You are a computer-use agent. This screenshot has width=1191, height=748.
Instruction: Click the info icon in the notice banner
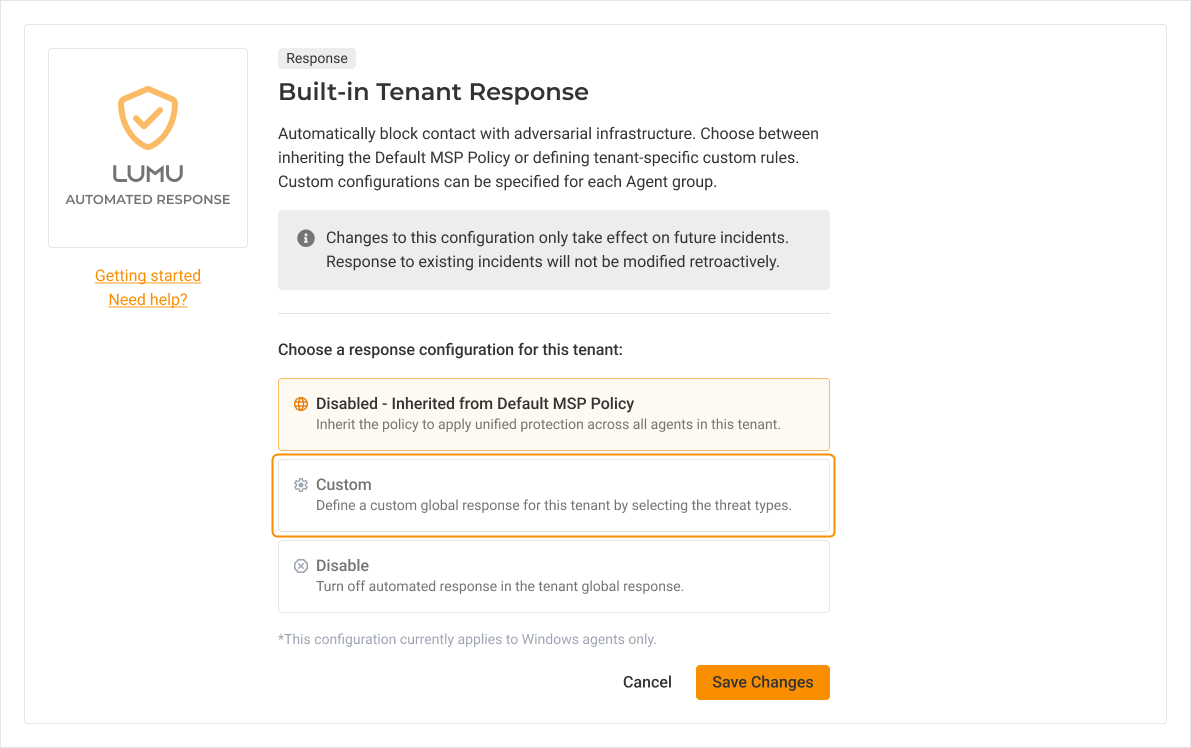pos(307,239)
